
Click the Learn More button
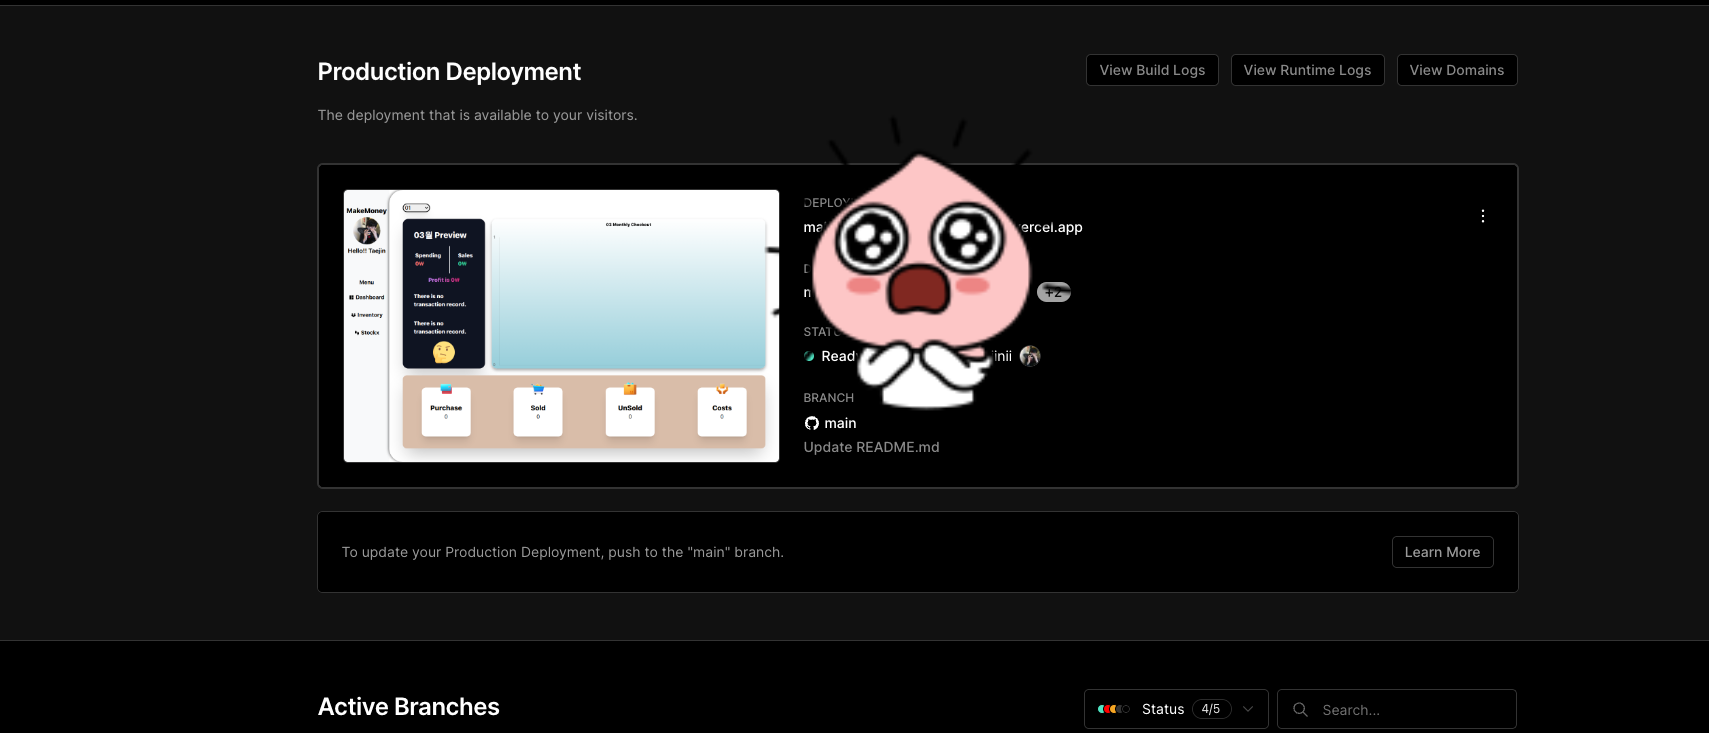(1442, 552)
